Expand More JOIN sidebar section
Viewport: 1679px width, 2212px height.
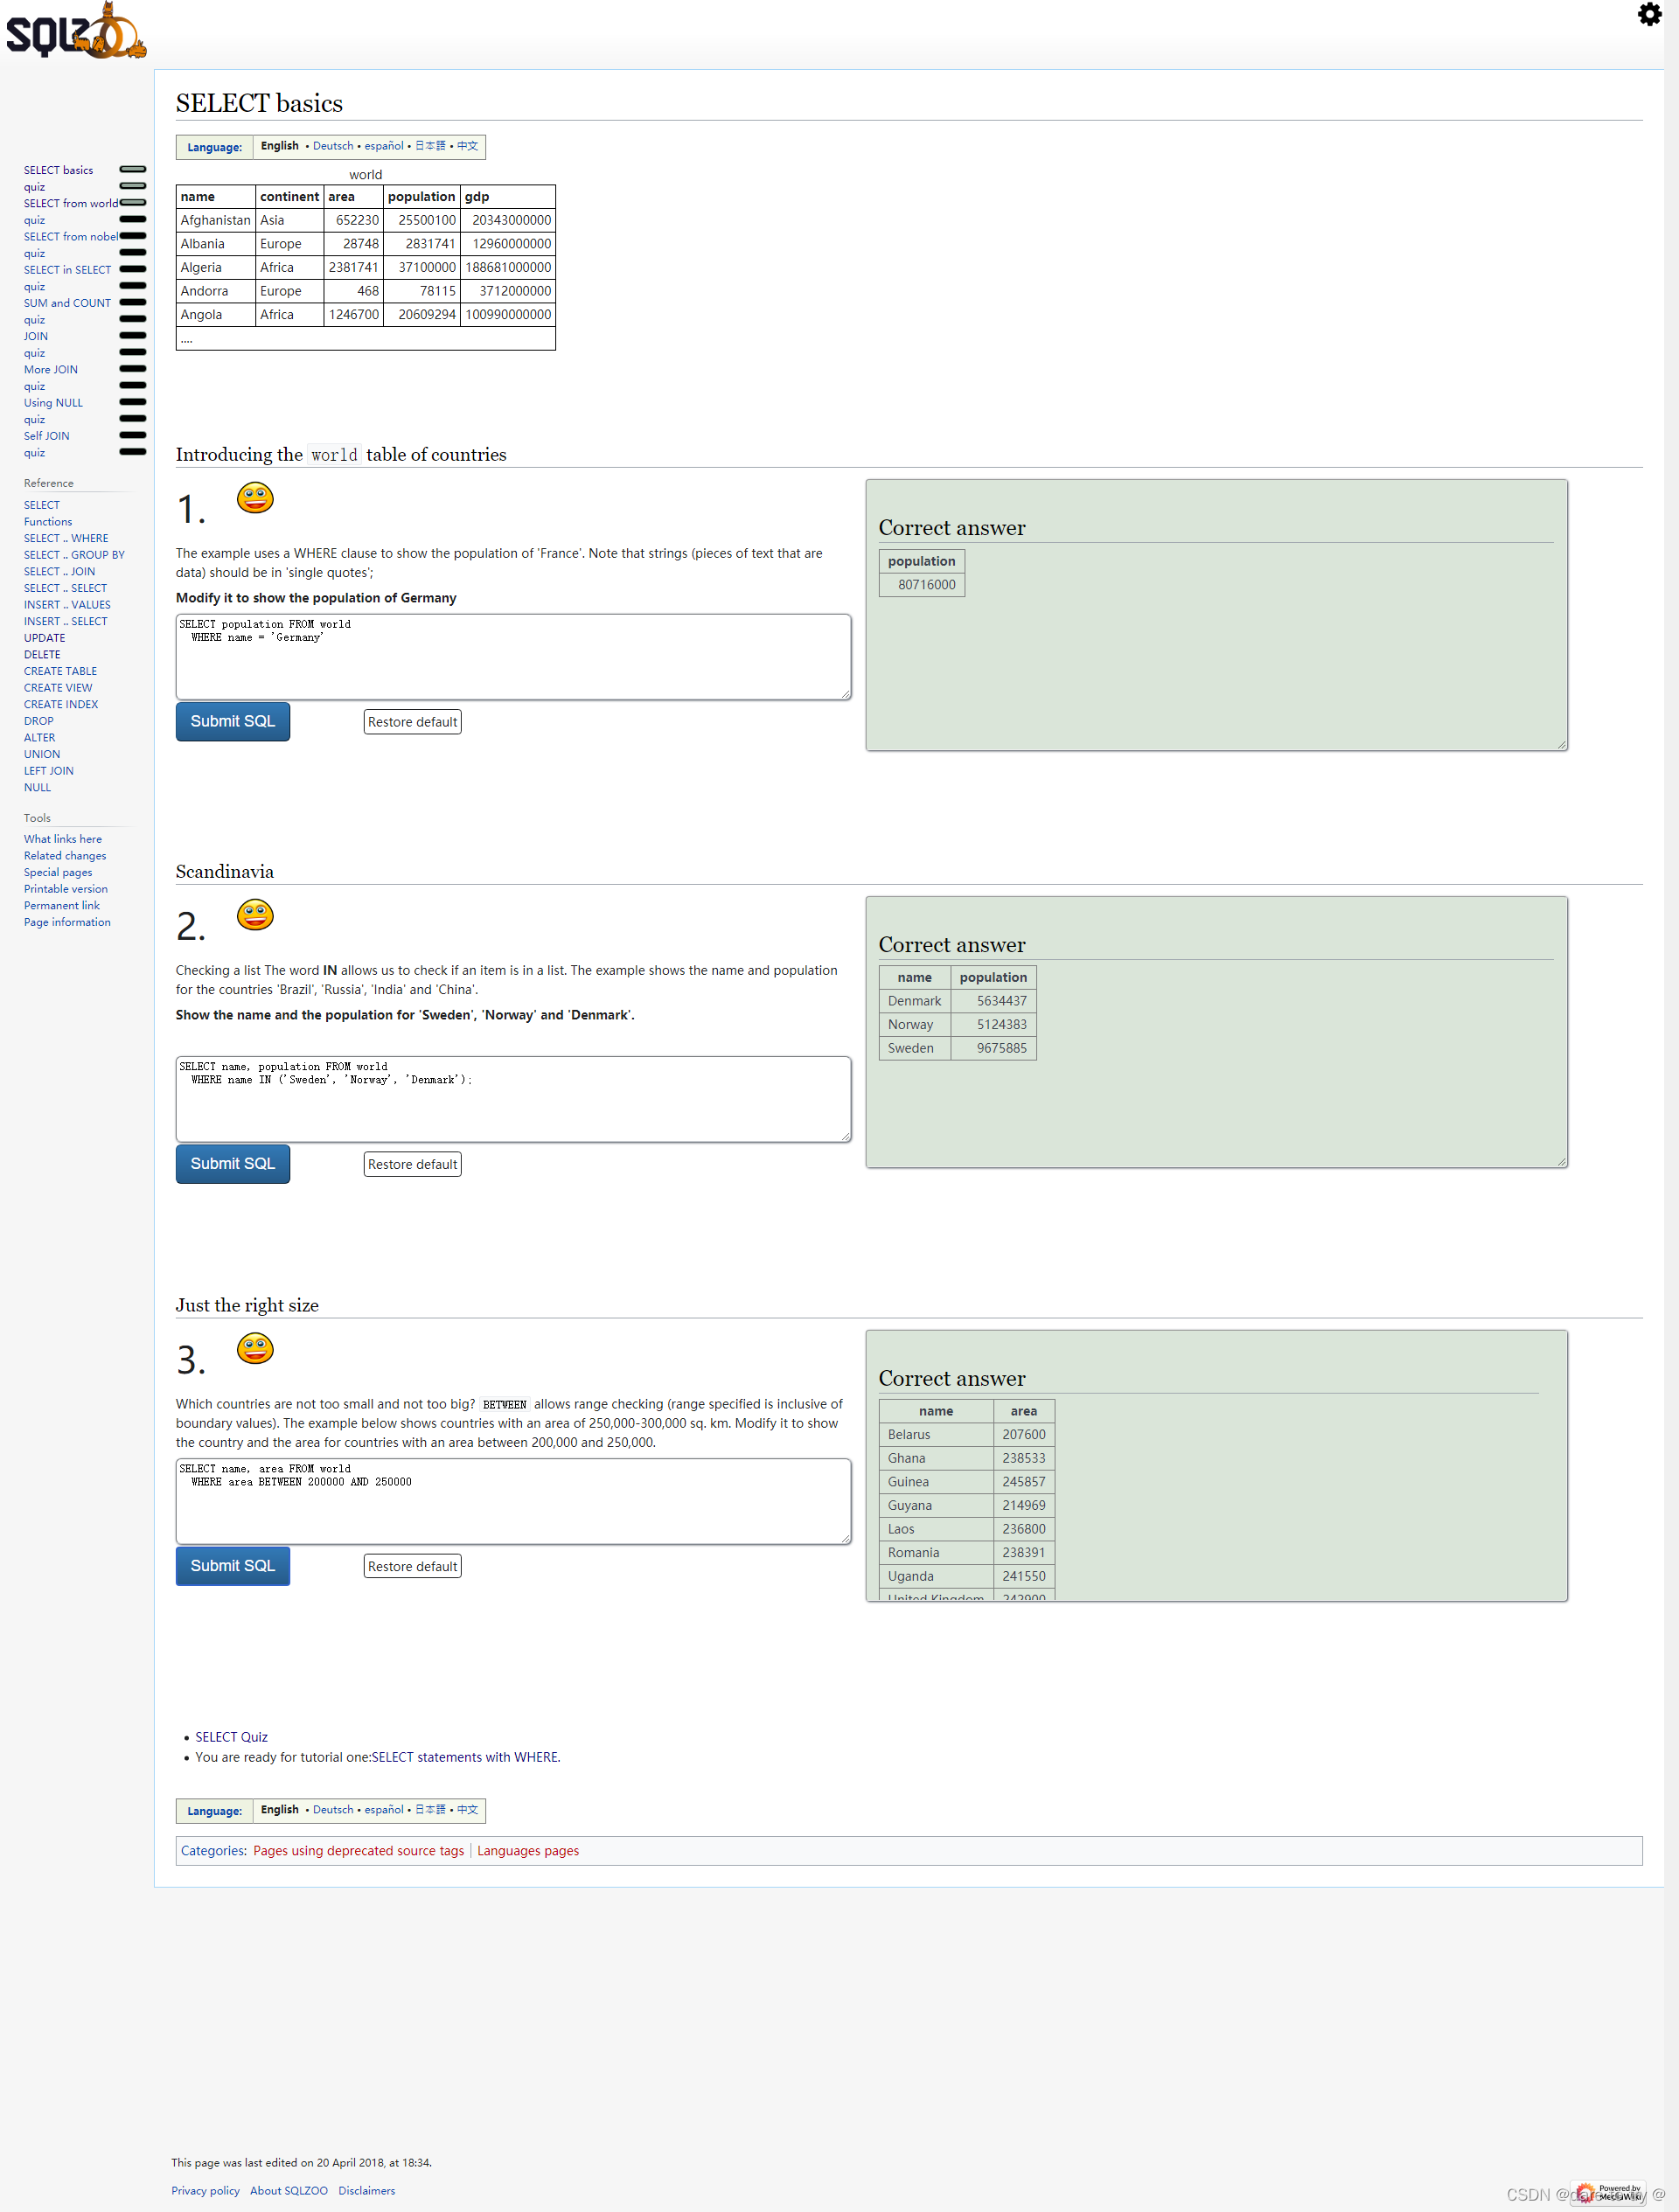(137, 368)
